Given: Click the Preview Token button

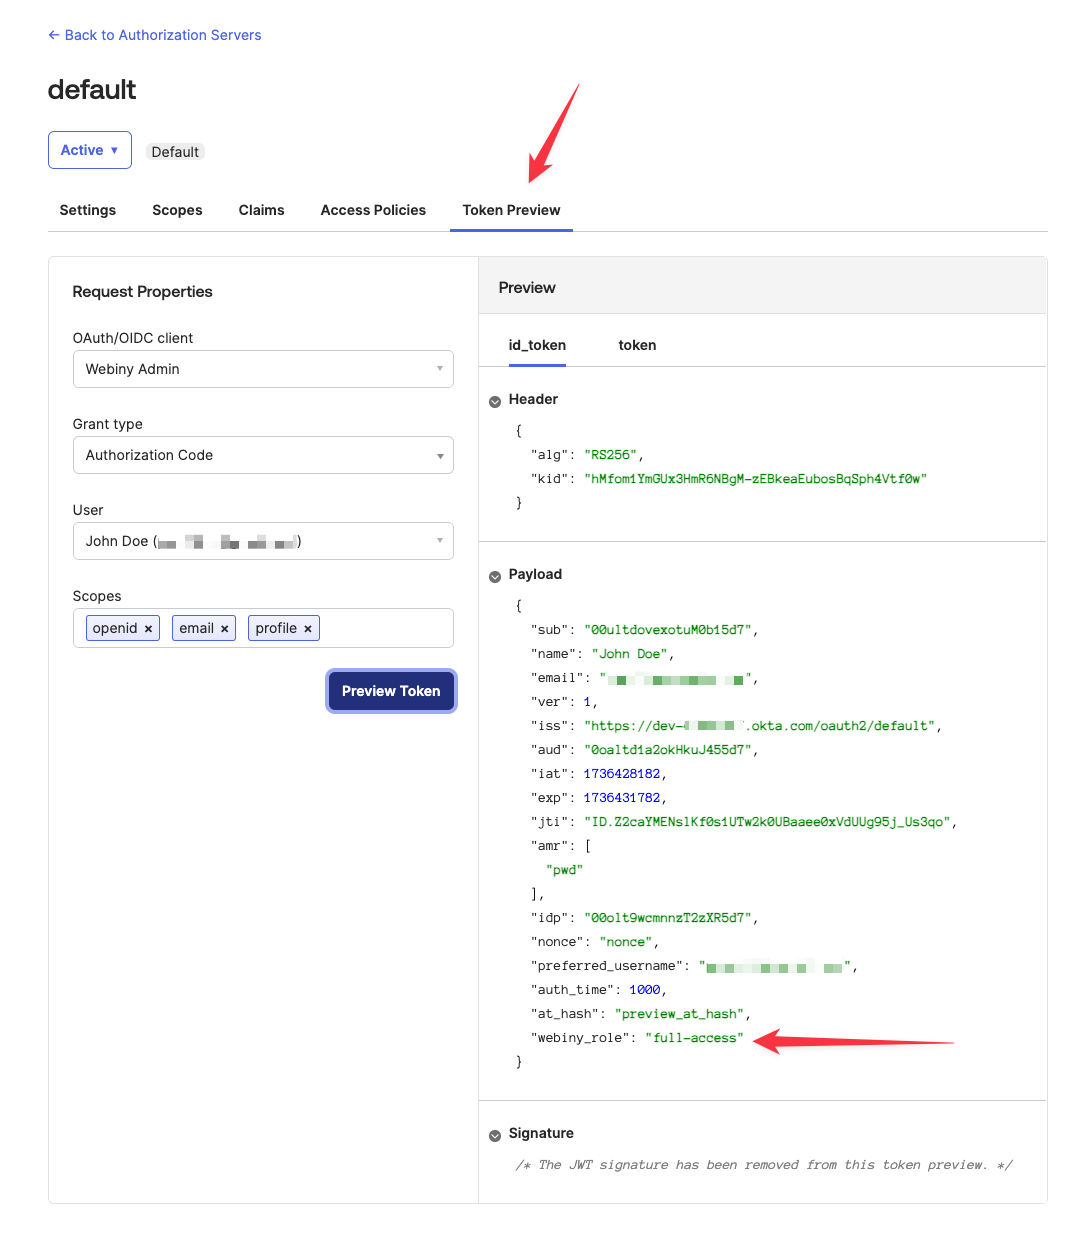Looking at the screenshot, I should [391, 691].
